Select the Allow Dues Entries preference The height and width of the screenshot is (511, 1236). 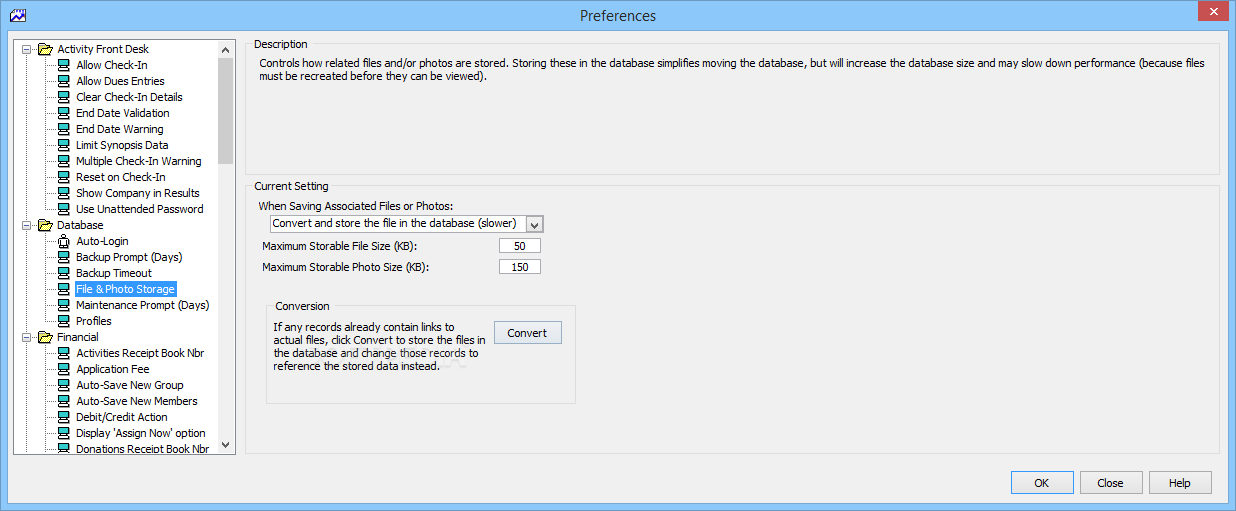pyautogui.click(x=120, y=81)
